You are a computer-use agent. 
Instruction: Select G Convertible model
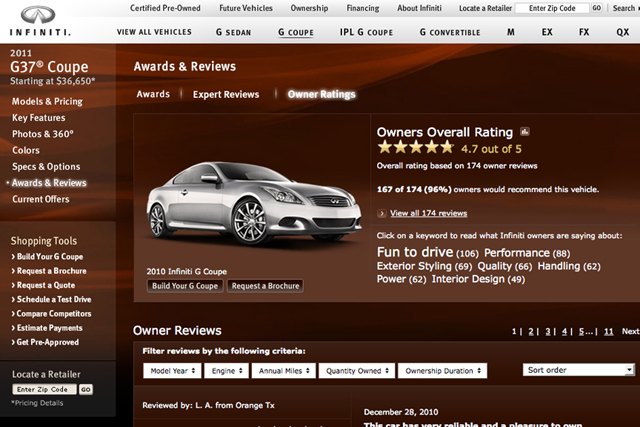coord(450,32)
